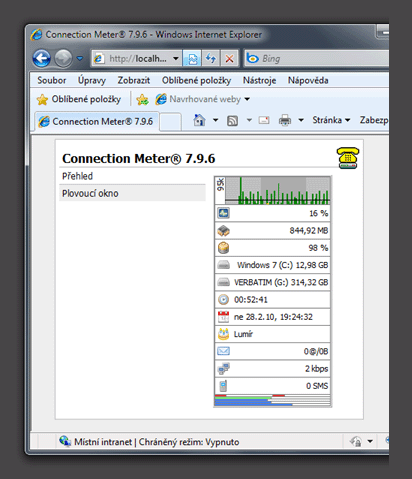The image size is (412, 479).
Task: Click the name-day icon beside Lumír
Action: pyautogui.click(x=223, y=334)
